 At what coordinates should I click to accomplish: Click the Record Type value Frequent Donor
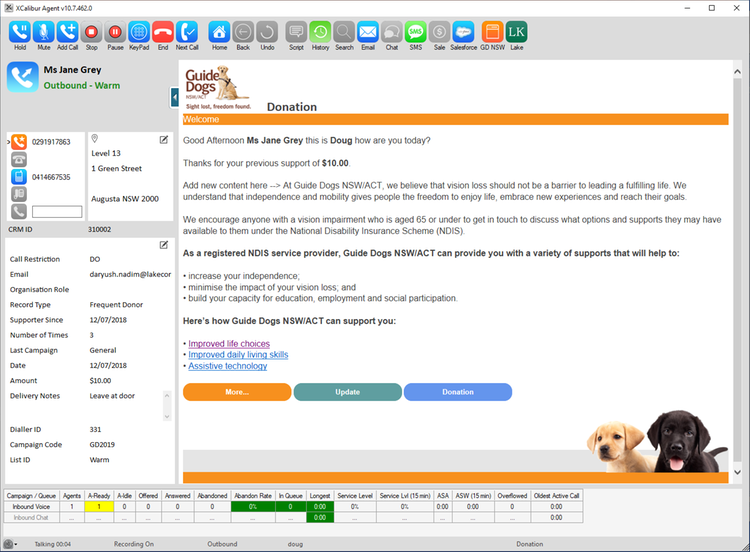point(116,305)
